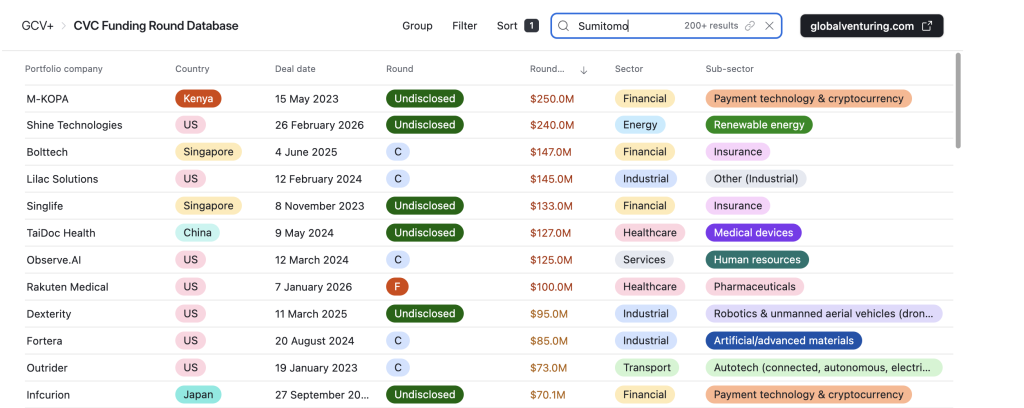Click the sort descending arrow on Round column
This screenshot has width=1024, height=408.
(x=584, y=70)
